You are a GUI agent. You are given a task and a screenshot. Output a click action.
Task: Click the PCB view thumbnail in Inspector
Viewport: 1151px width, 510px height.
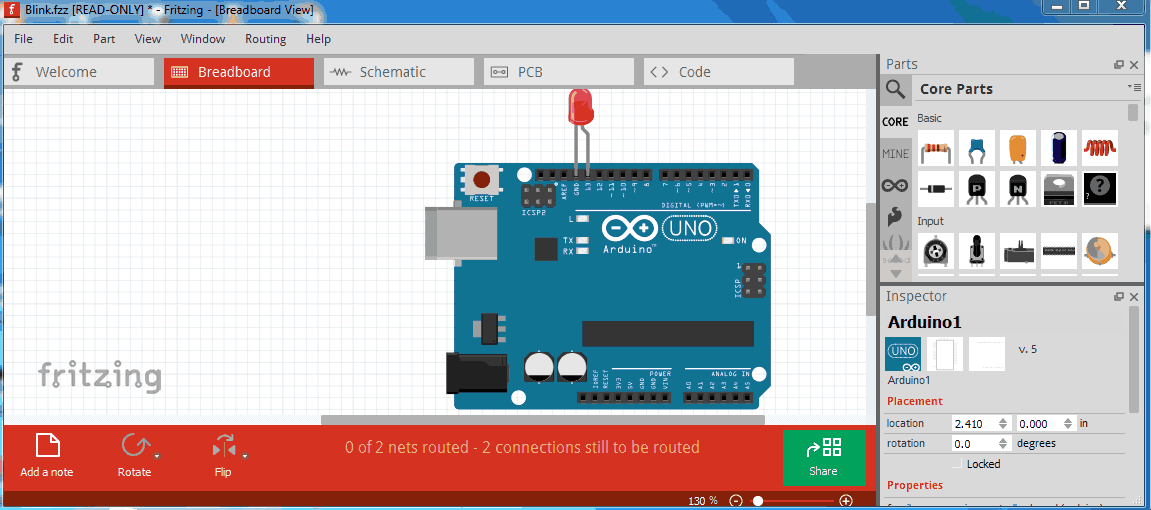[x=987, y=354]
